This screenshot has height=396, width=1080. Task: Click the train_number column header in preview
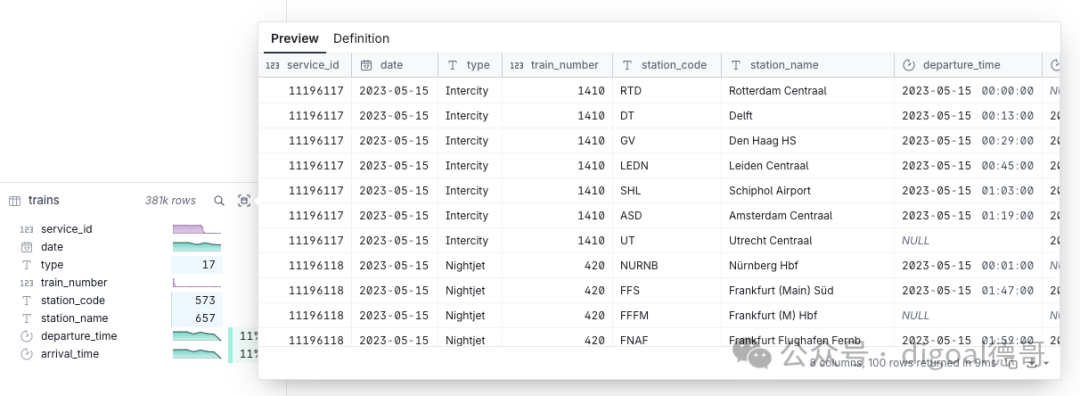pyautogui.click(x=557, y=65)
